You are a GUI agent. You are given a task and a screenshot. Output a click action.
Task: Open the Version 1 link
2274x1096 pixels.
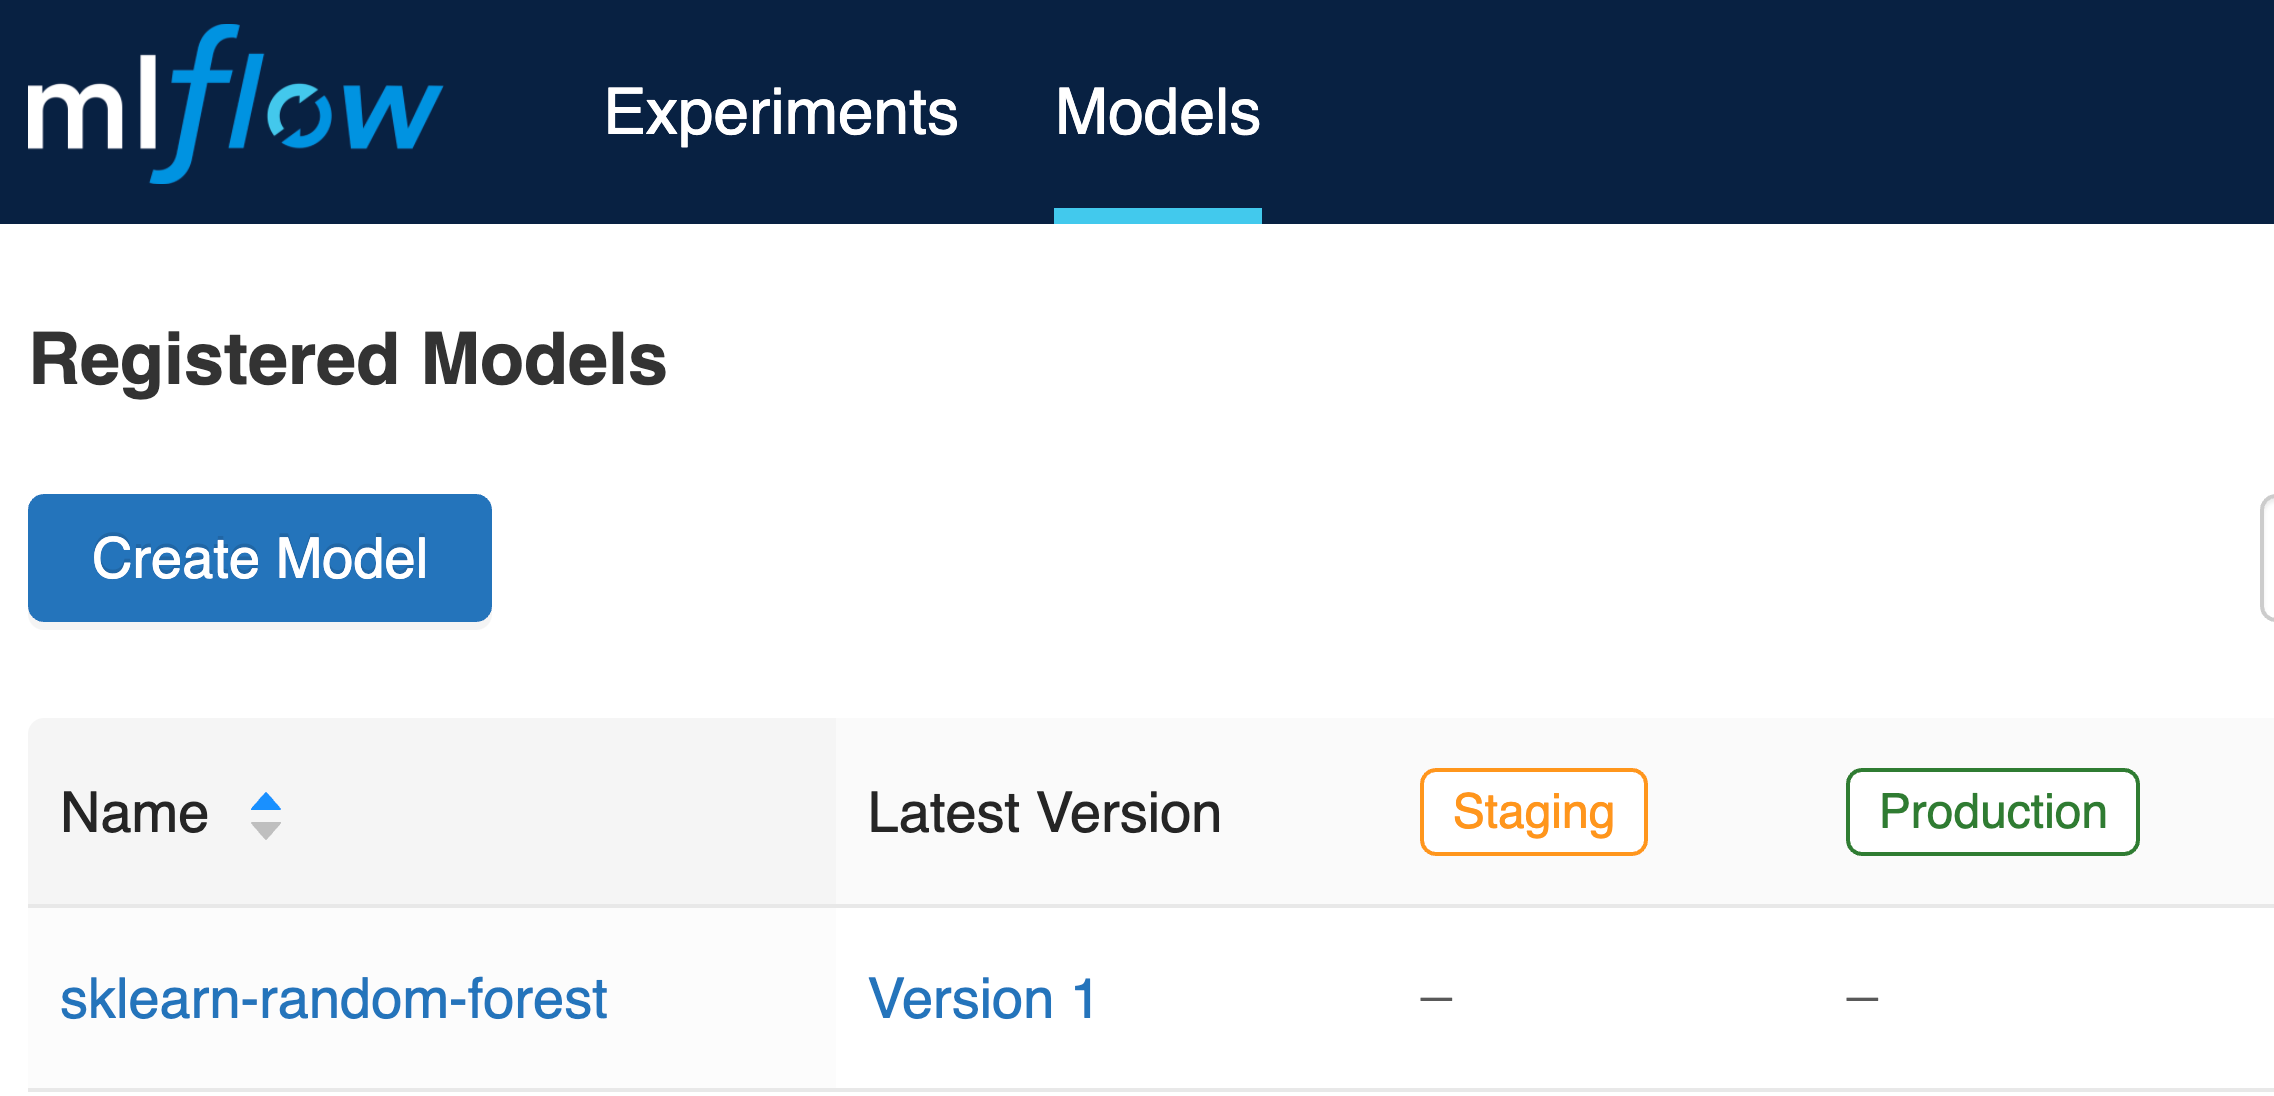[982, 999]
